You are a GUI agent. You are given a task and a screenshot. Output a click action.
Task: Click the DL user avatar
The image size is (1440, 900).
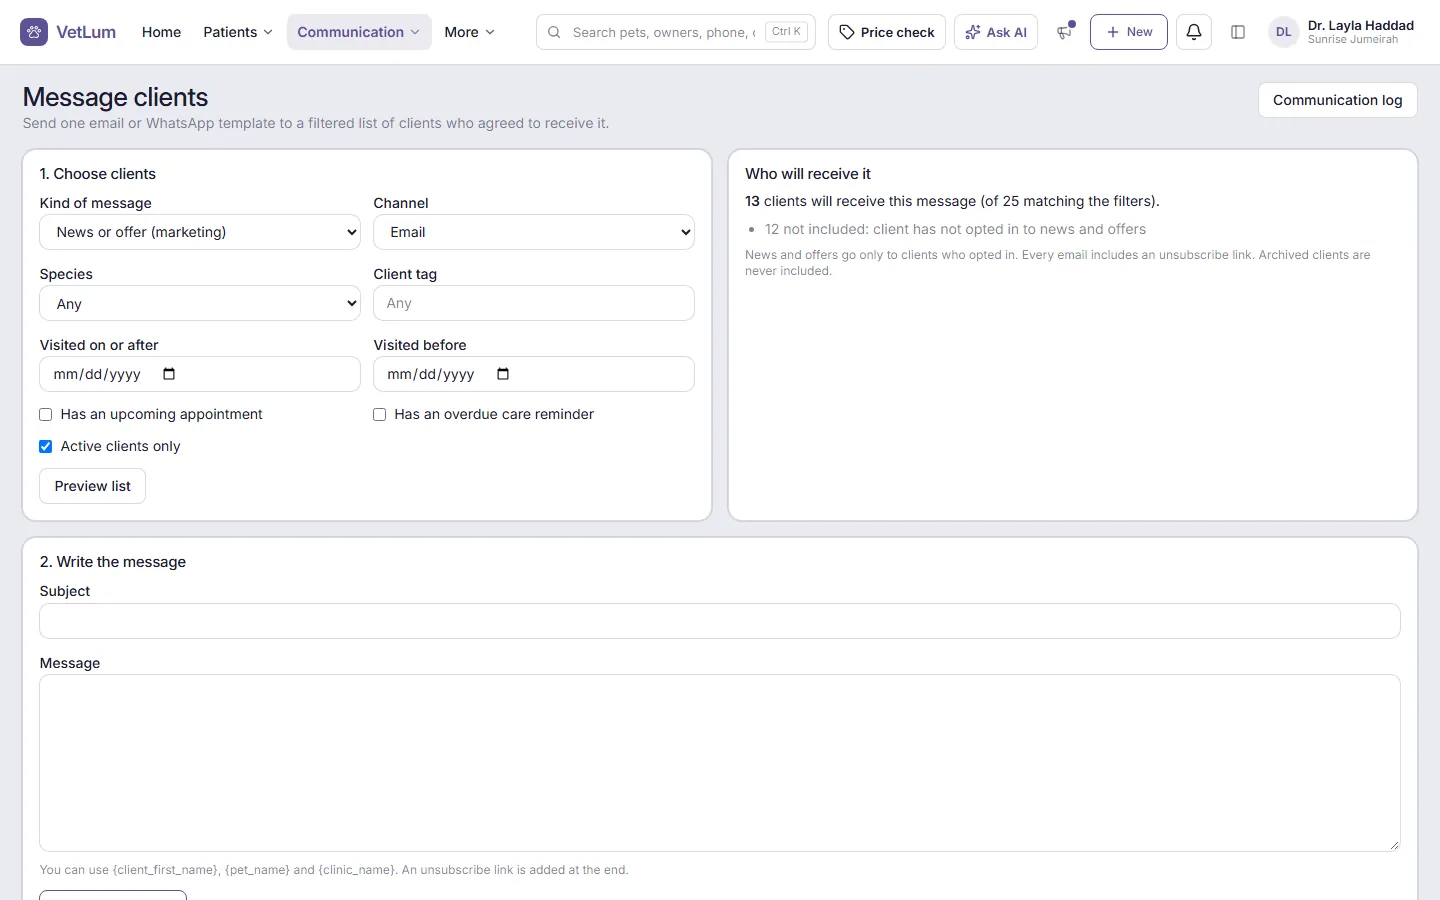click(1284, 32)
